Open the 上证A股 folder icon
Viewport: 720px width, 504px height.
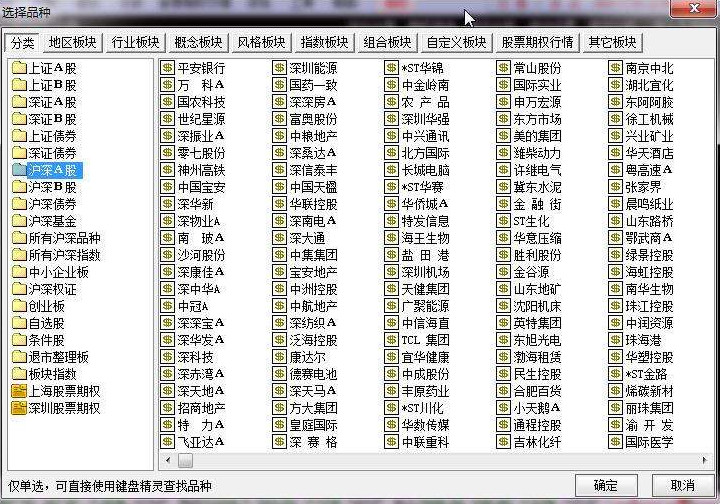[x=19, y=68]
